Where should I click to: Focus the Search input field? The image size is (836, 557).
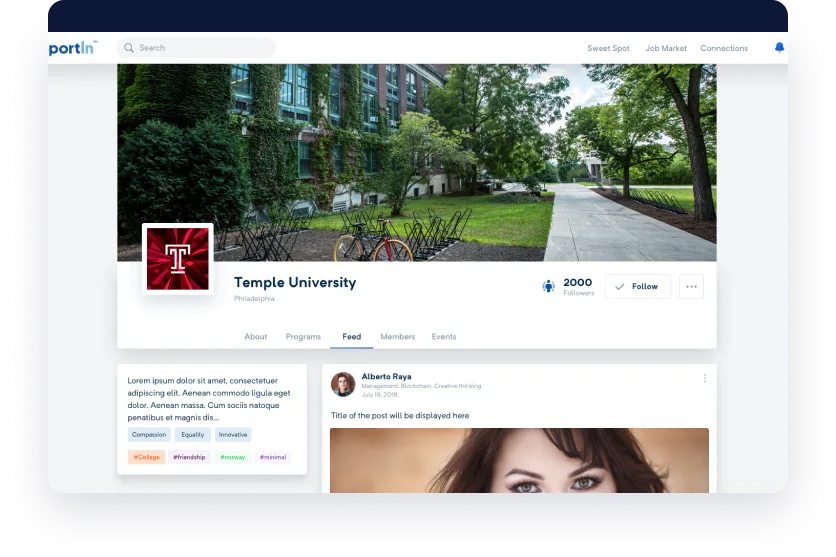click(196, 48)
